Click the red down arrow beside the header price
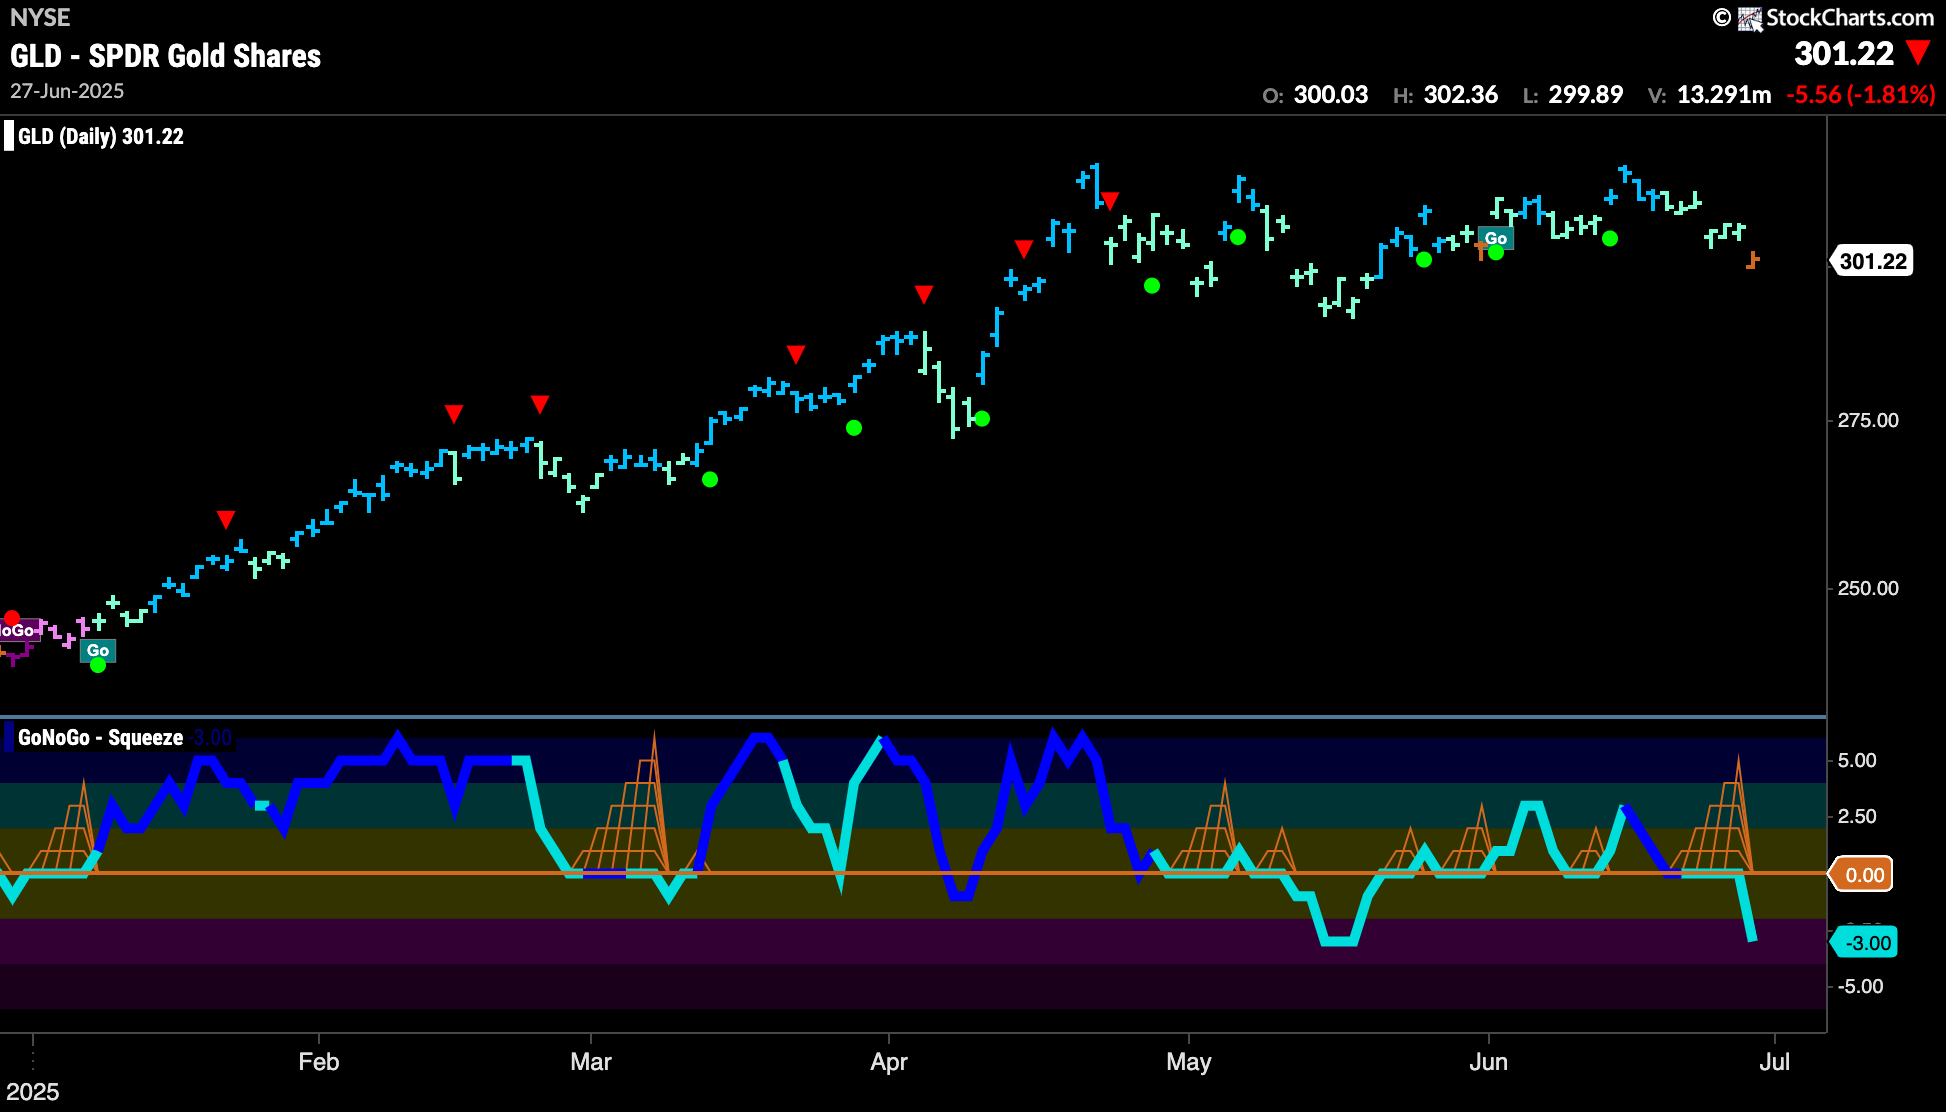 (x=1918, y=53)
